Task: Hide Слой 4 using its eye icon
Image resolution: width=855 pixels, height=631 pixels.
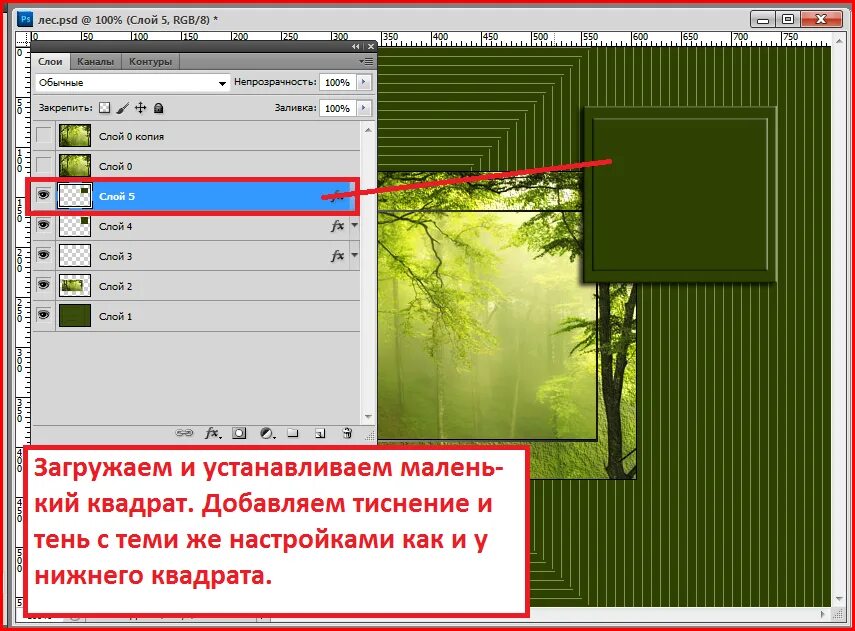Action: [x=44, y=225]
